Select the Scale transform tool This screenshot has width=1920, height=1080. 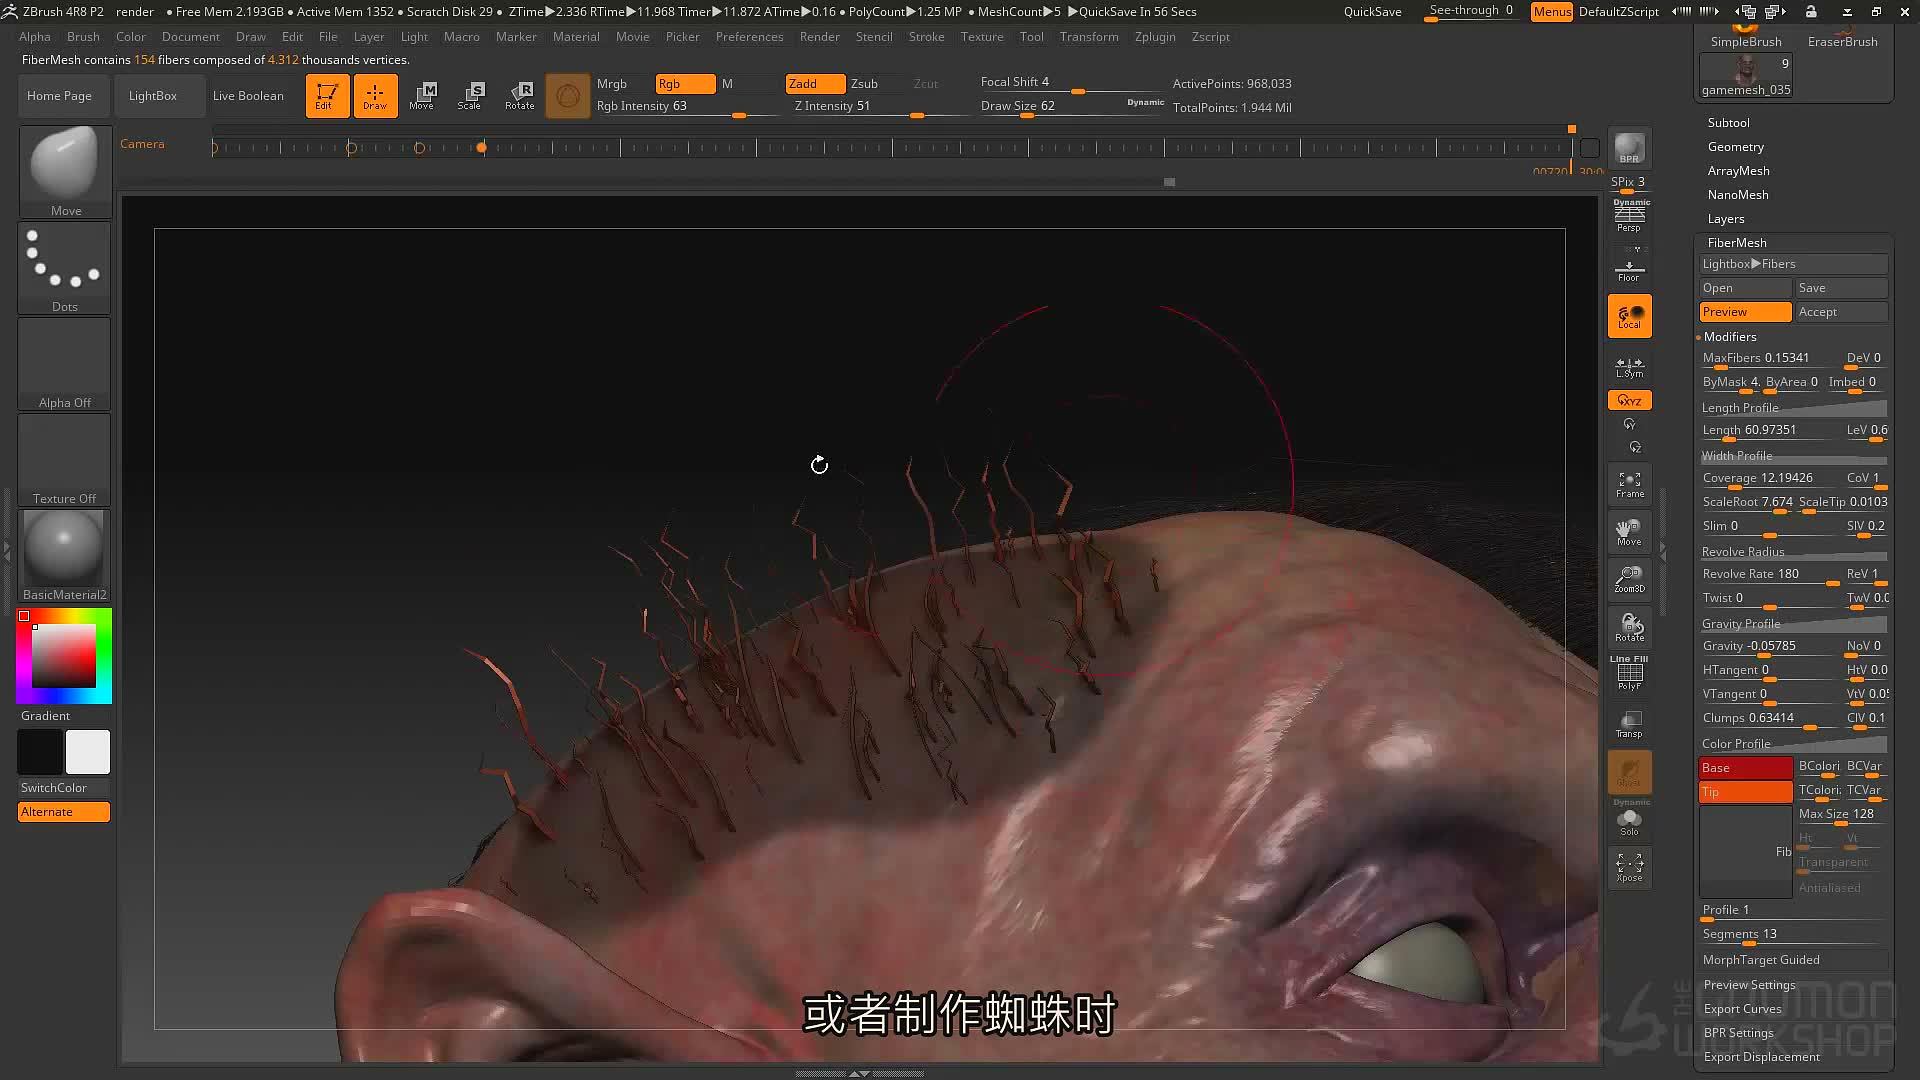pos(469,96)
